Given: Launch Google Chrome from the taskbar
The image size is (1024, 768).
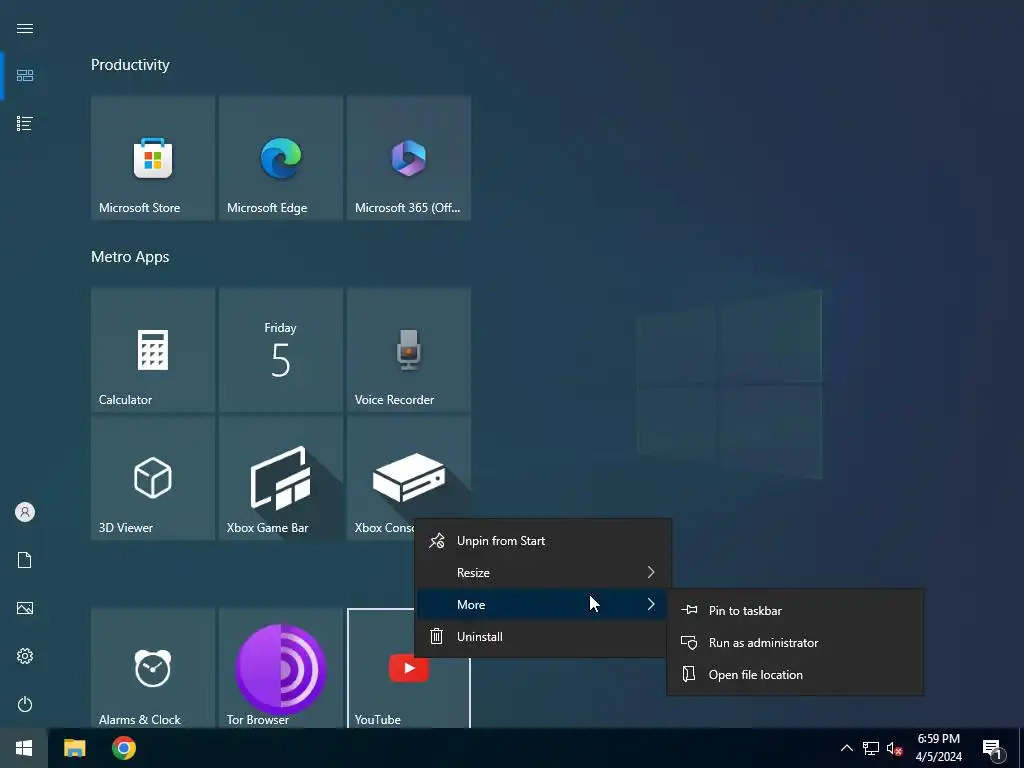Looking at the screenshot, I should point(123,748).
